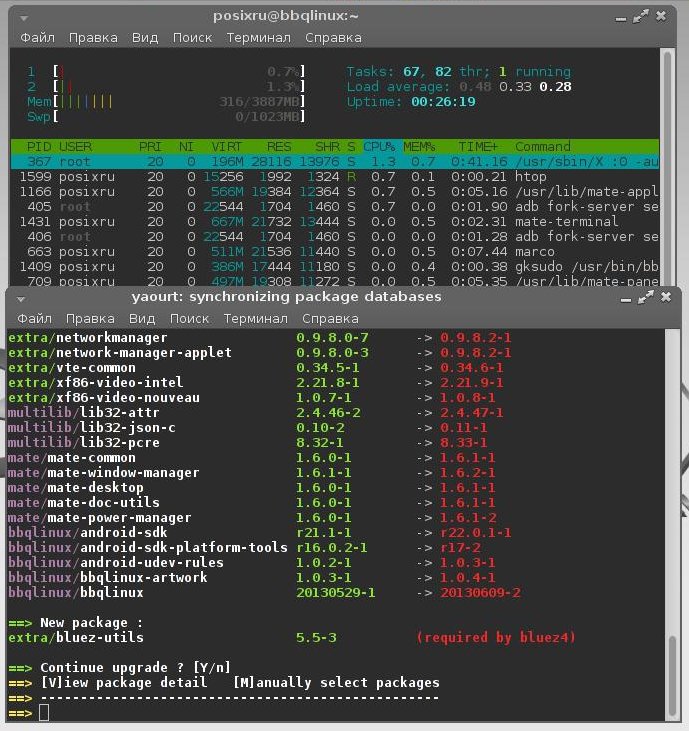Sort htop by PID column header
Viewport: 689px width, 731px height.
[x=39, y=147]
